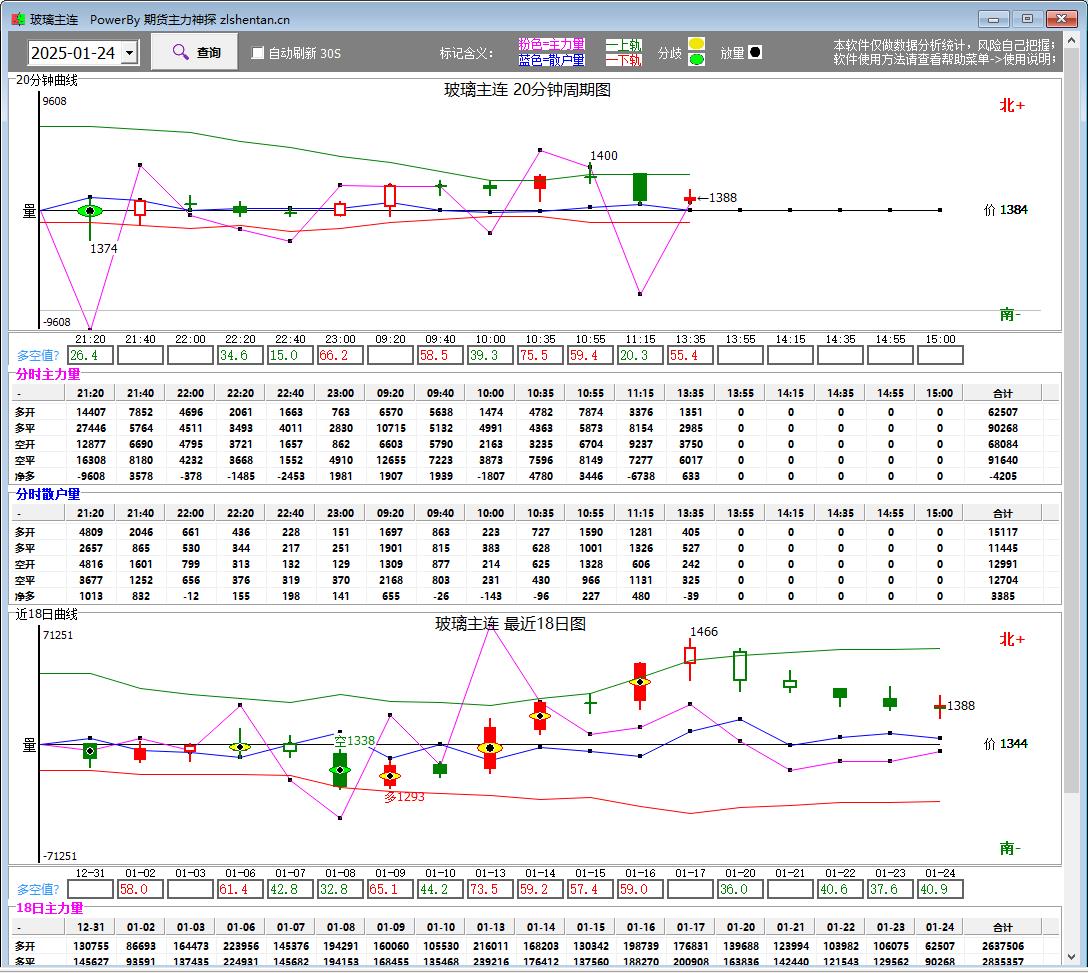Click the 分时散户量 section label
Image resolution: width=1088 pixels, height=973 pixels.
pyautogui.click(x=48, y=495)
